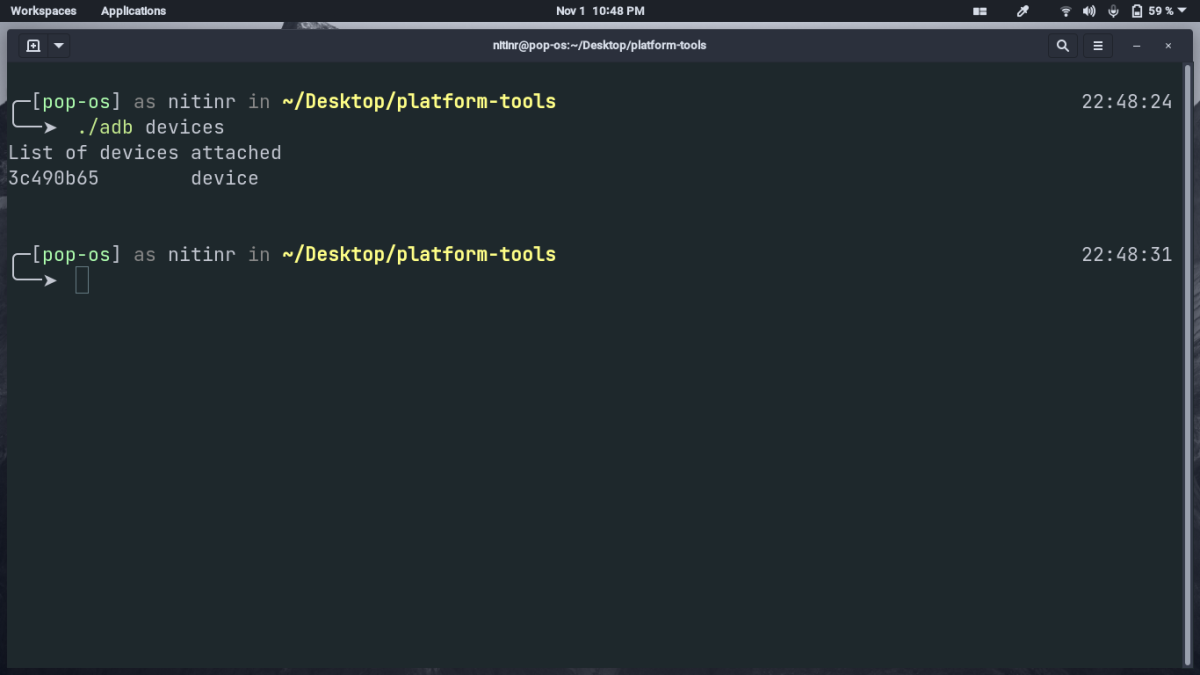Click the ./adb devices command text
This screenshot has width=1200, height=675.
(x=151, y=127)
